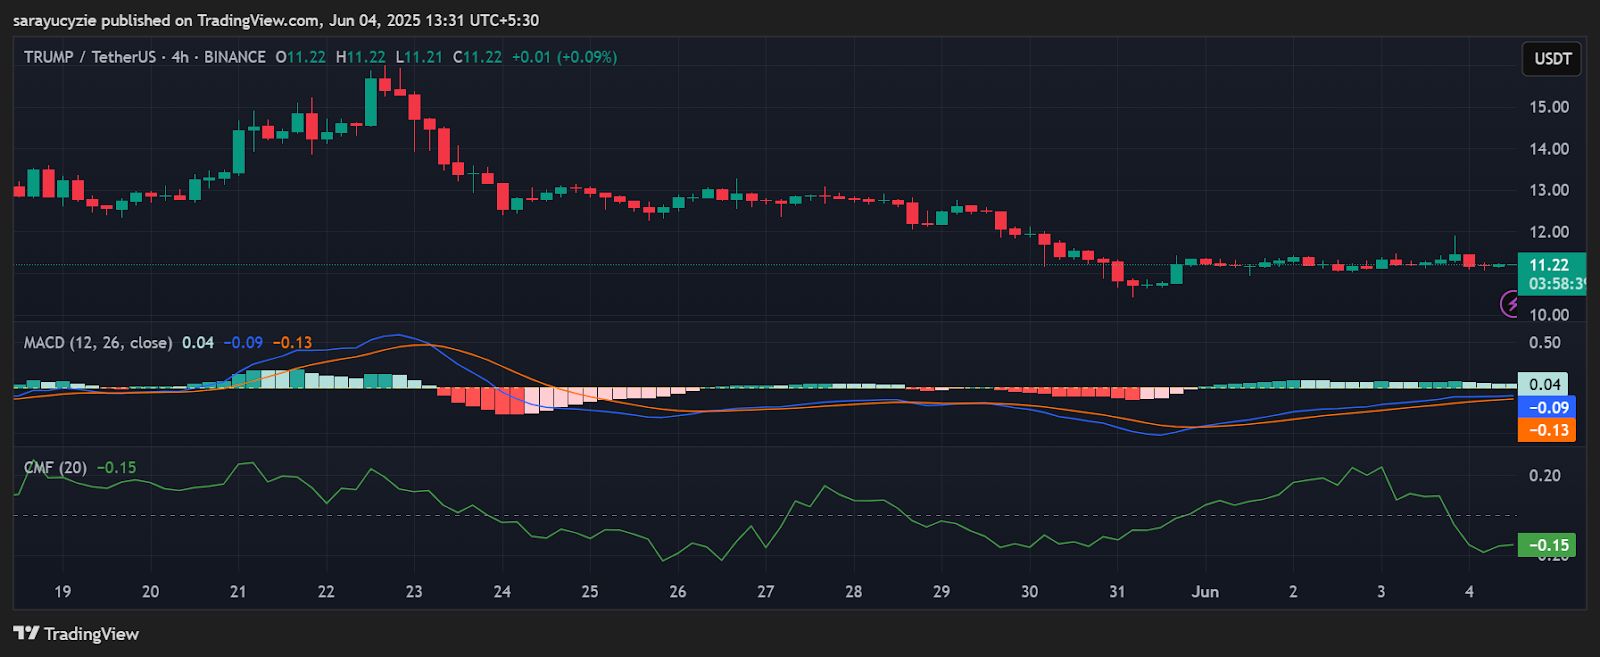Click the 15.00 price scale label
Screen dimensions: 1600x657
click(1549, 107)
